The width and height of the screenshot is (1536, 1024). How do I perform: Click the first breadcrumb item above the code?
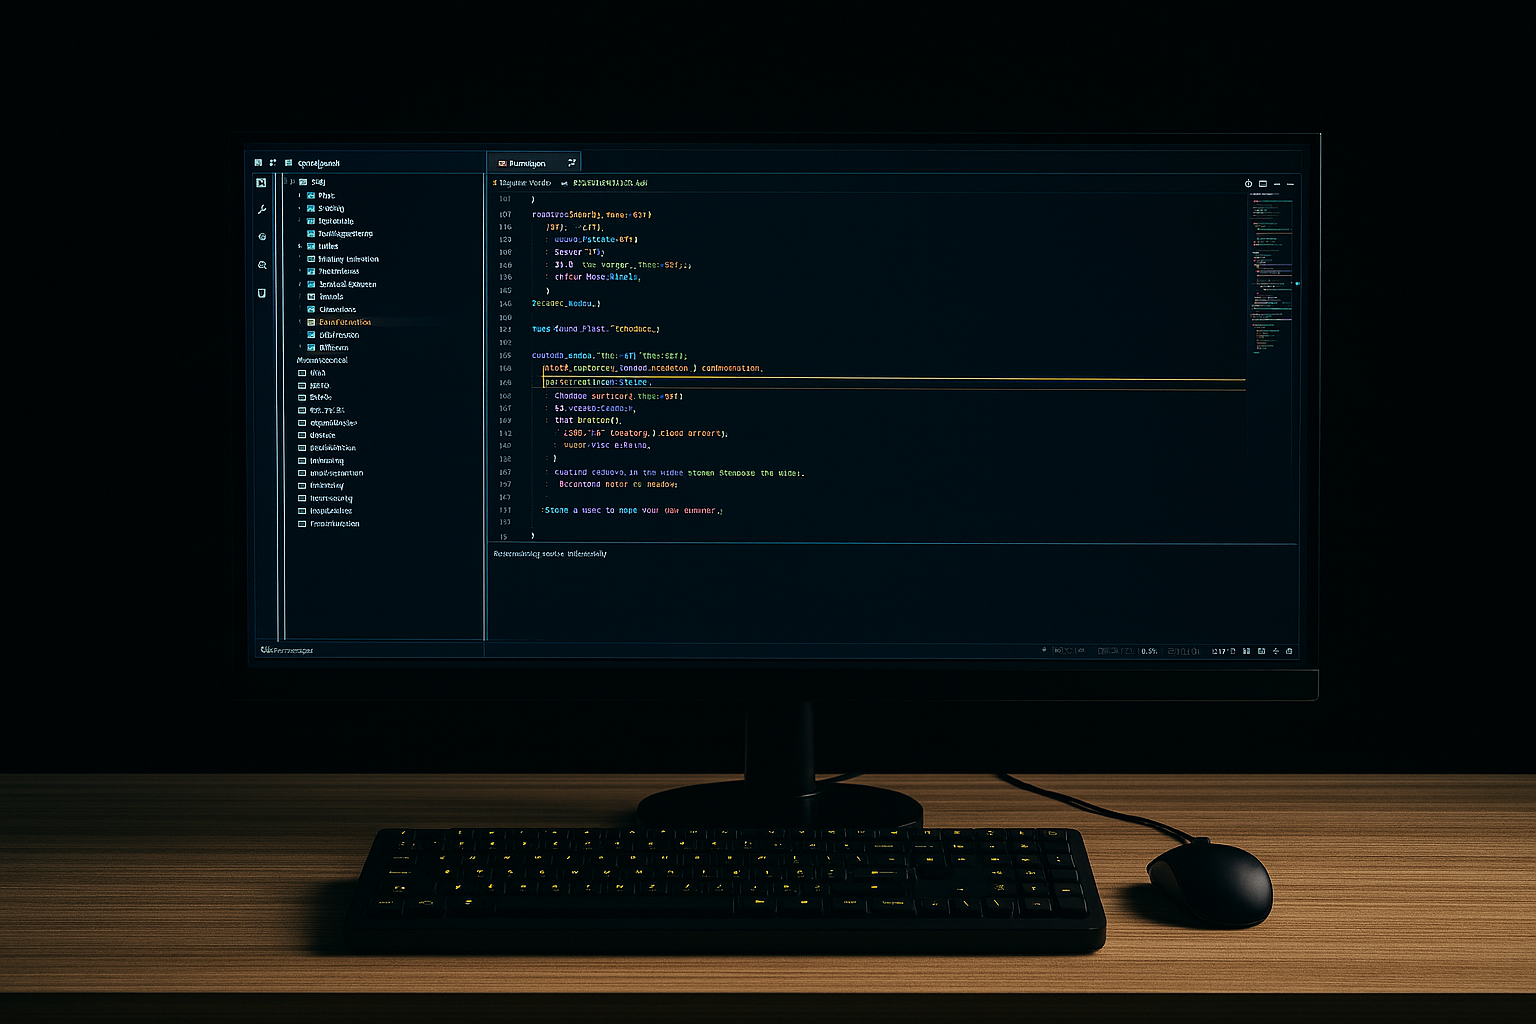click(524, 183)
